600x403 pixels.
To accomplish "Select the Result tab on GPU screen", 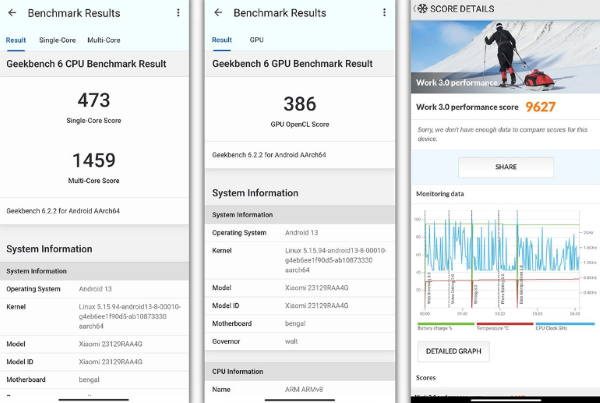I will pos(221,40).
